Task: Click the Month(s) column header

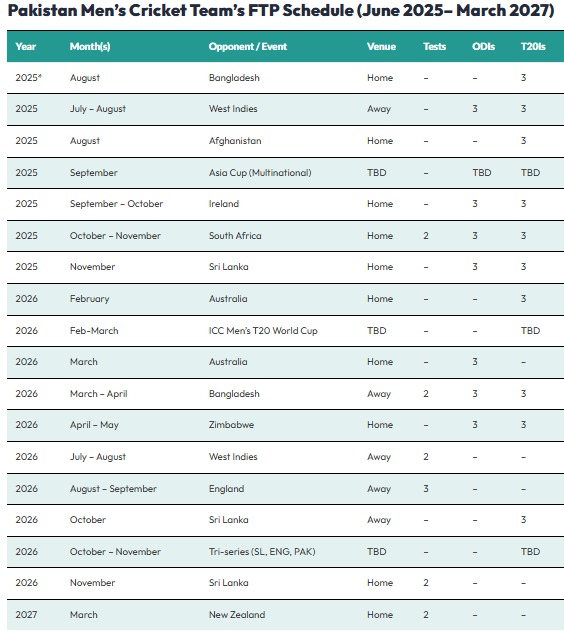Action: tap(90, 46)
